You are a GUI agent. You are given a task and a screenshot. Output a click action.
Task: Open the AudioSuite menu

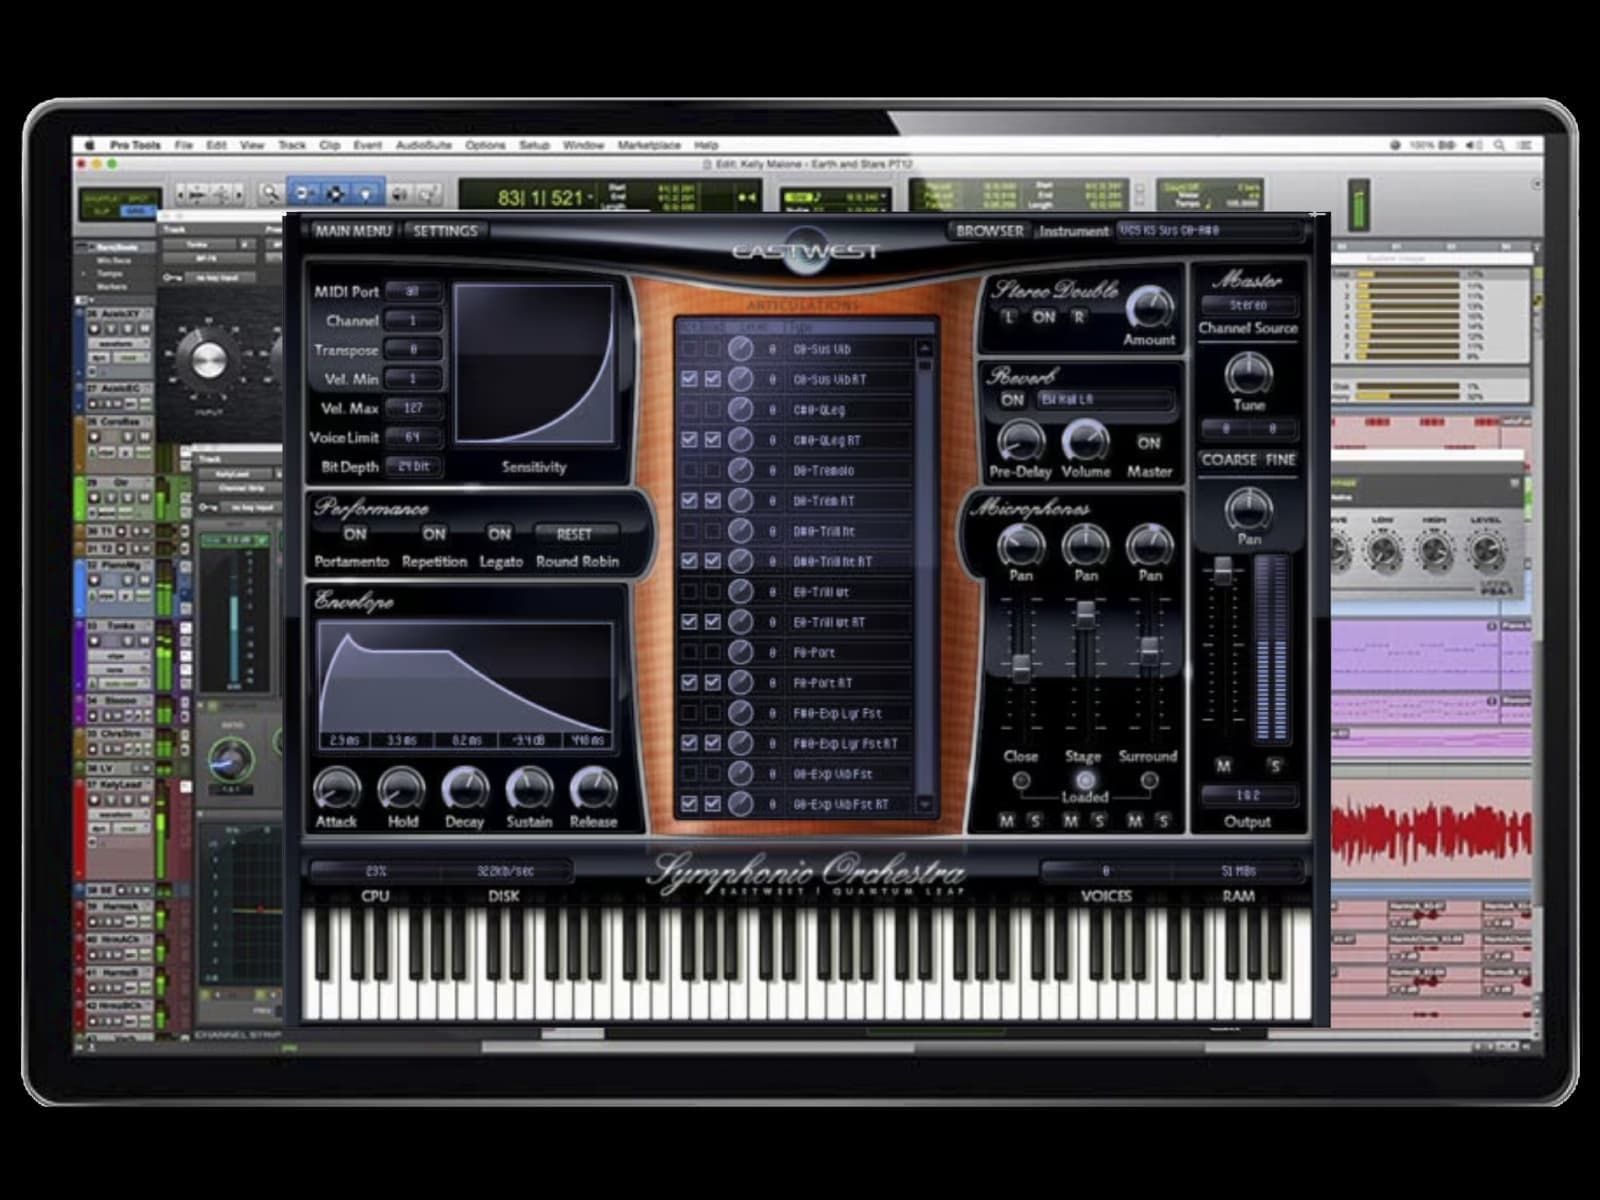[x=424, y=145]
